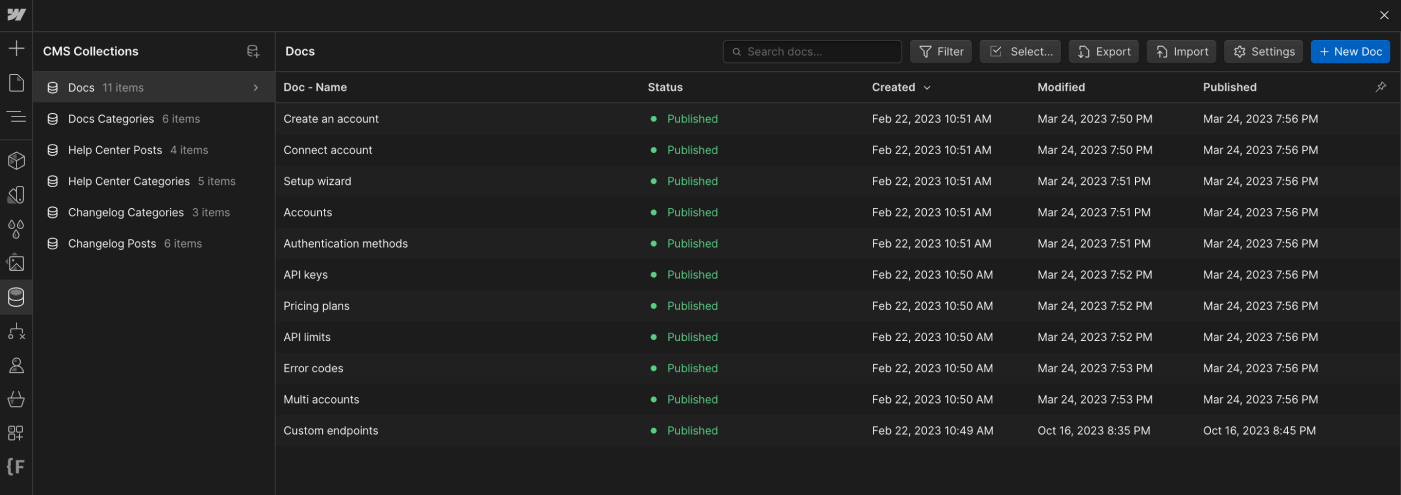The height and width of the screenshot is (495, 1401).
Task: Open the Components cube panel
Action: 16,160
